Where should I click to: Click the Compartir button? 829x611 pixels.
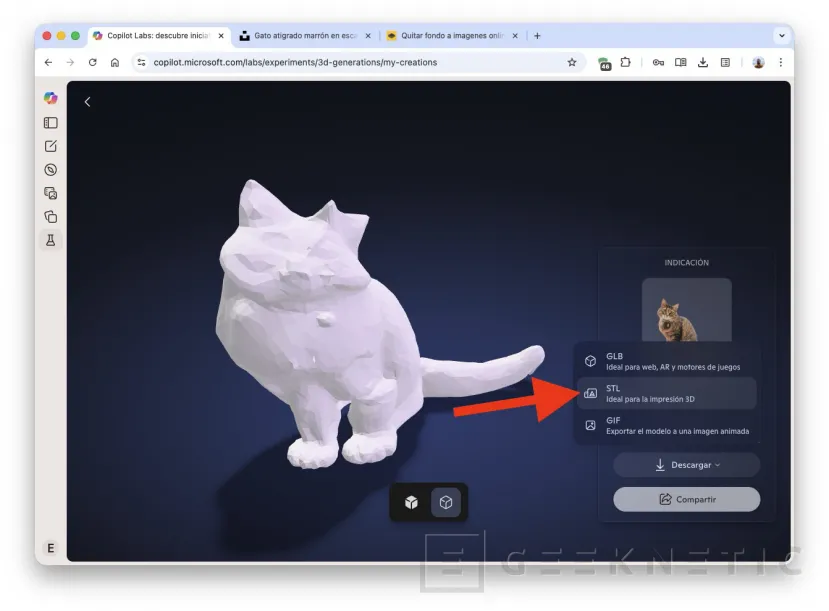pyautogui.click(x=686, y=499)
